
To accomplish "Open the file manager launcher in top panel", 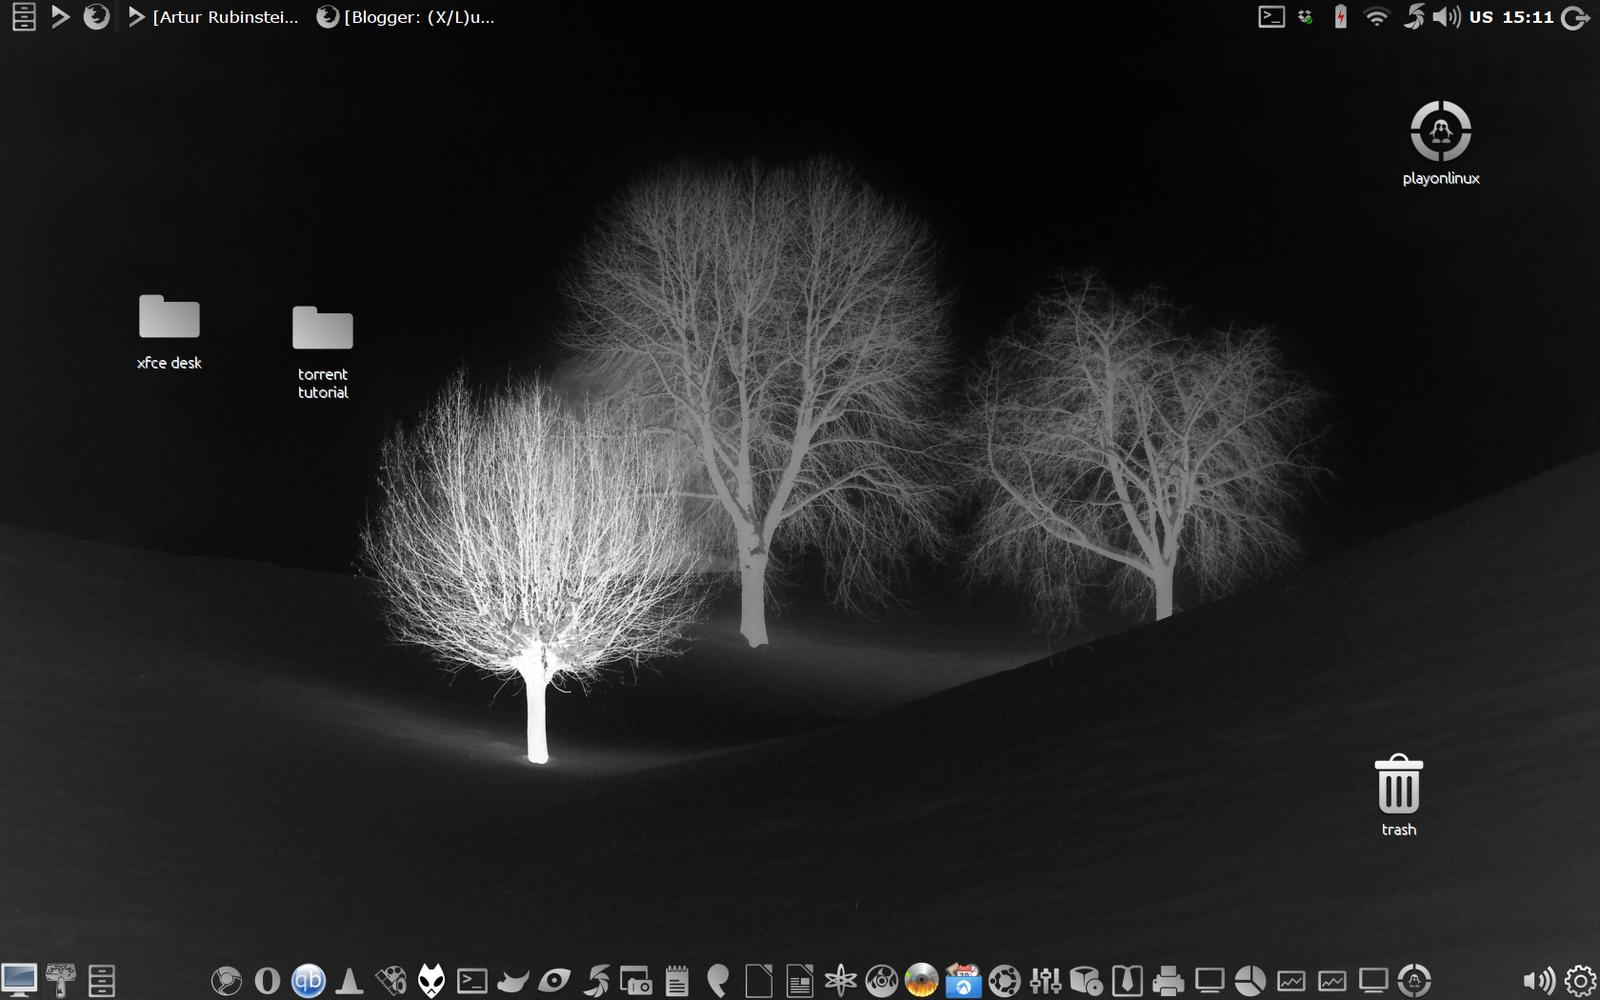I will click(x=24, y=17).
